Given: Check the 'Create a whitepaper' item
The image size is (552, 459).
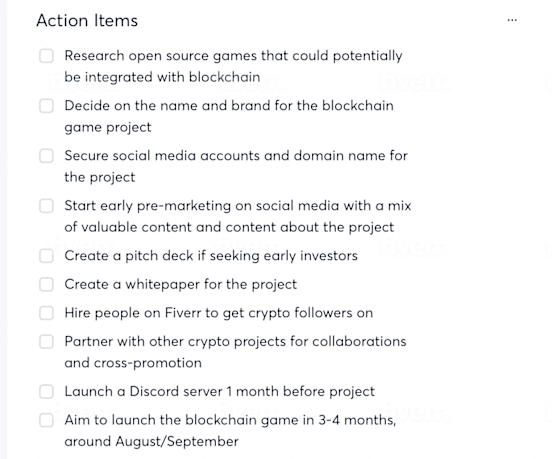Looking at the screenshot, I should click(46, 284).
